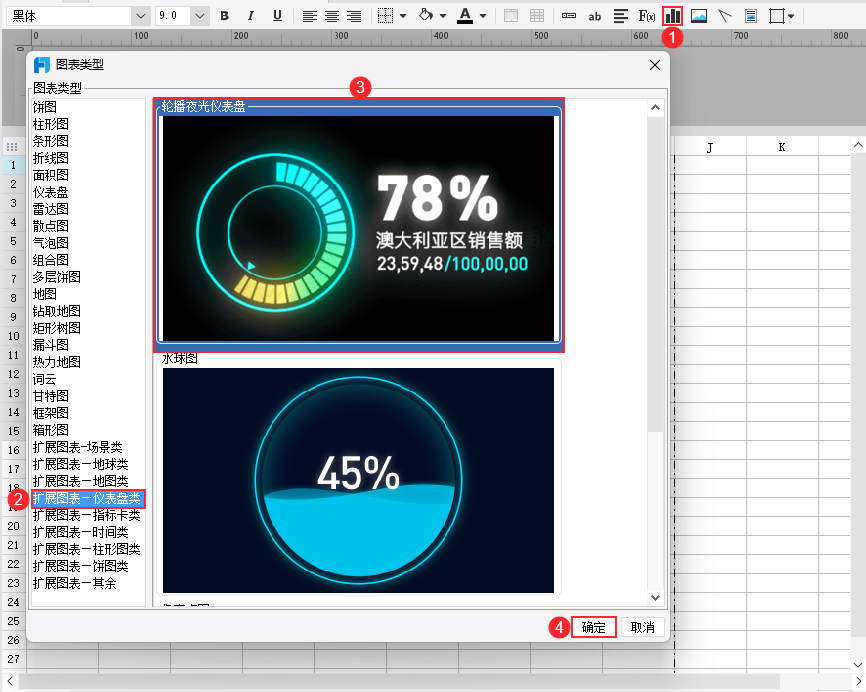Screen dimensions: 866x692
Task: Select 扩展图表-时间类 category
Action: pos(80,532)
